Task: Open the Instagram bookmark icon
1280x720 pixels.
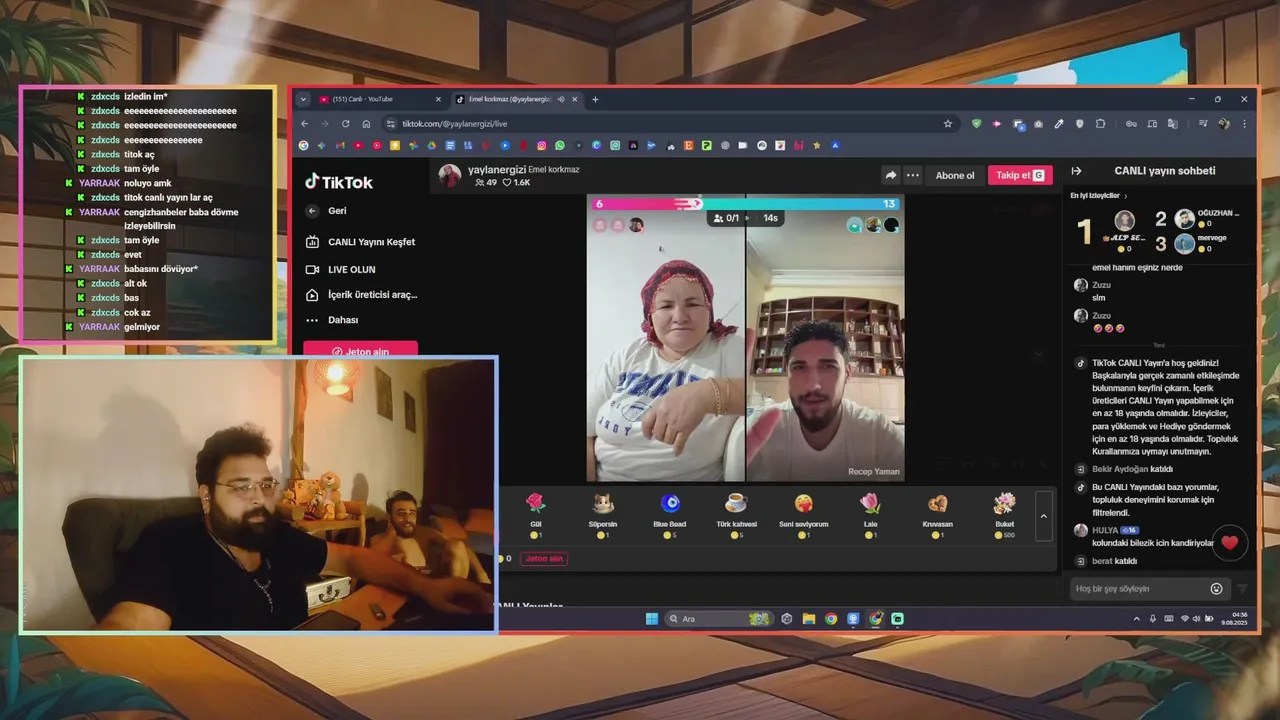Action: coord(542,145)
